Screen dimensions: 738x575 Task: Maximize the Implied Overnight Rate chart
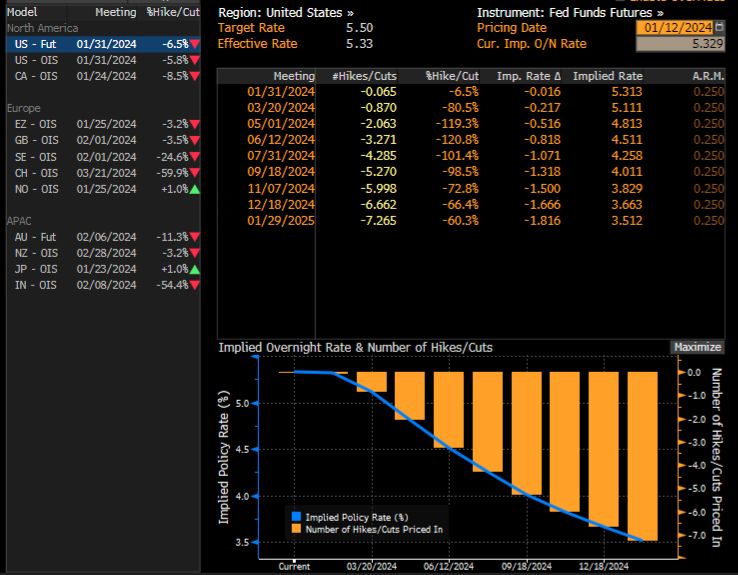pyautogui.click(x=697, y=347)
